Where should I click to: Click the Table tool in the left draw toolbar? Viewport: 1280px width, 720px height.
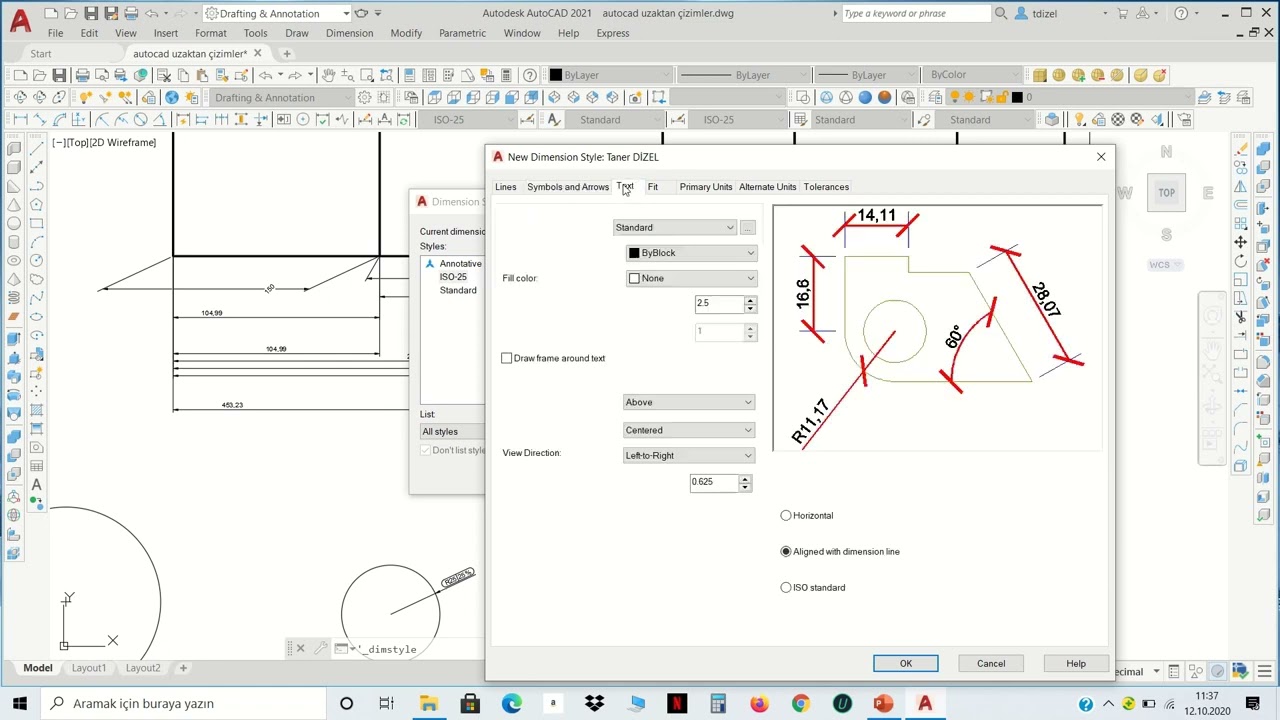click(37, 466)
